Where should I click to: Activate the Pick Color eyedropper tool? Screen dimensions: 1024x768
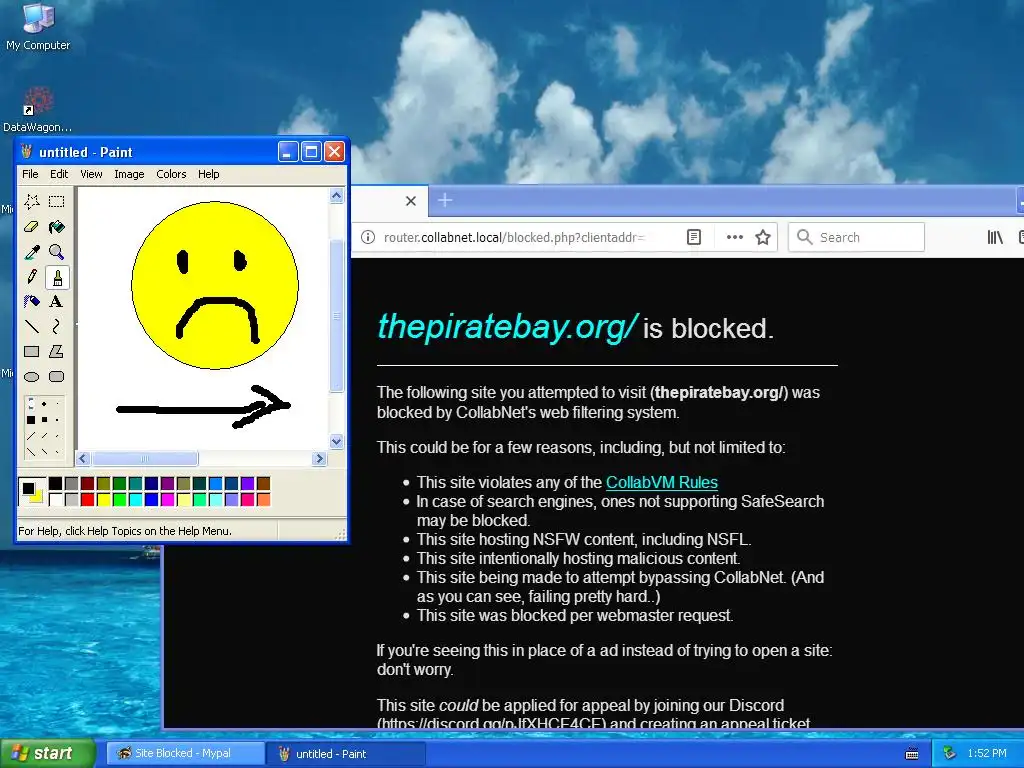click(31, 252)
